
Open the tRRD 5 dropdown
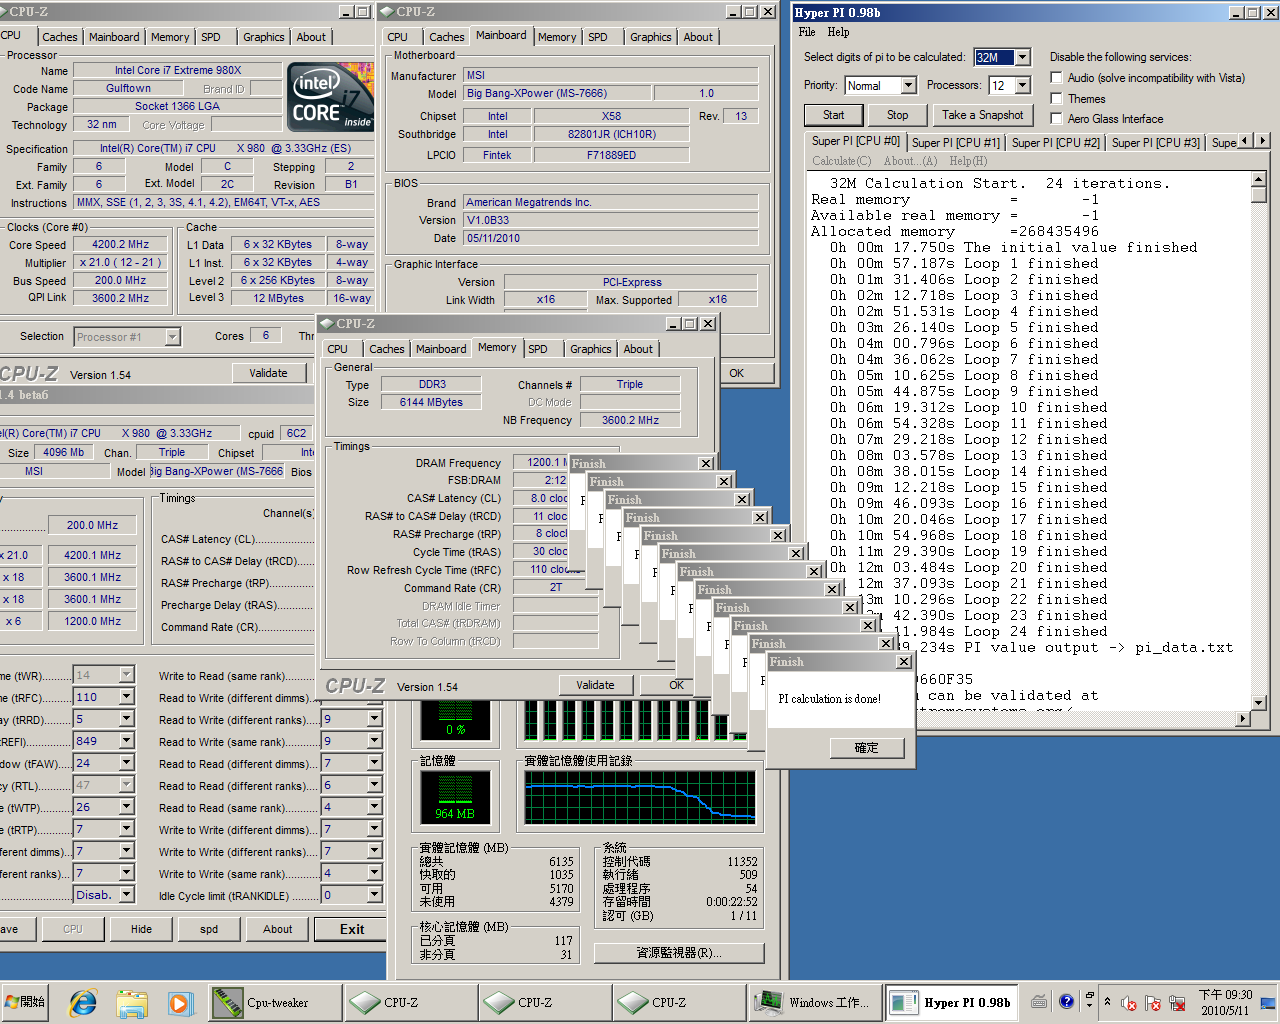(126, 719)
